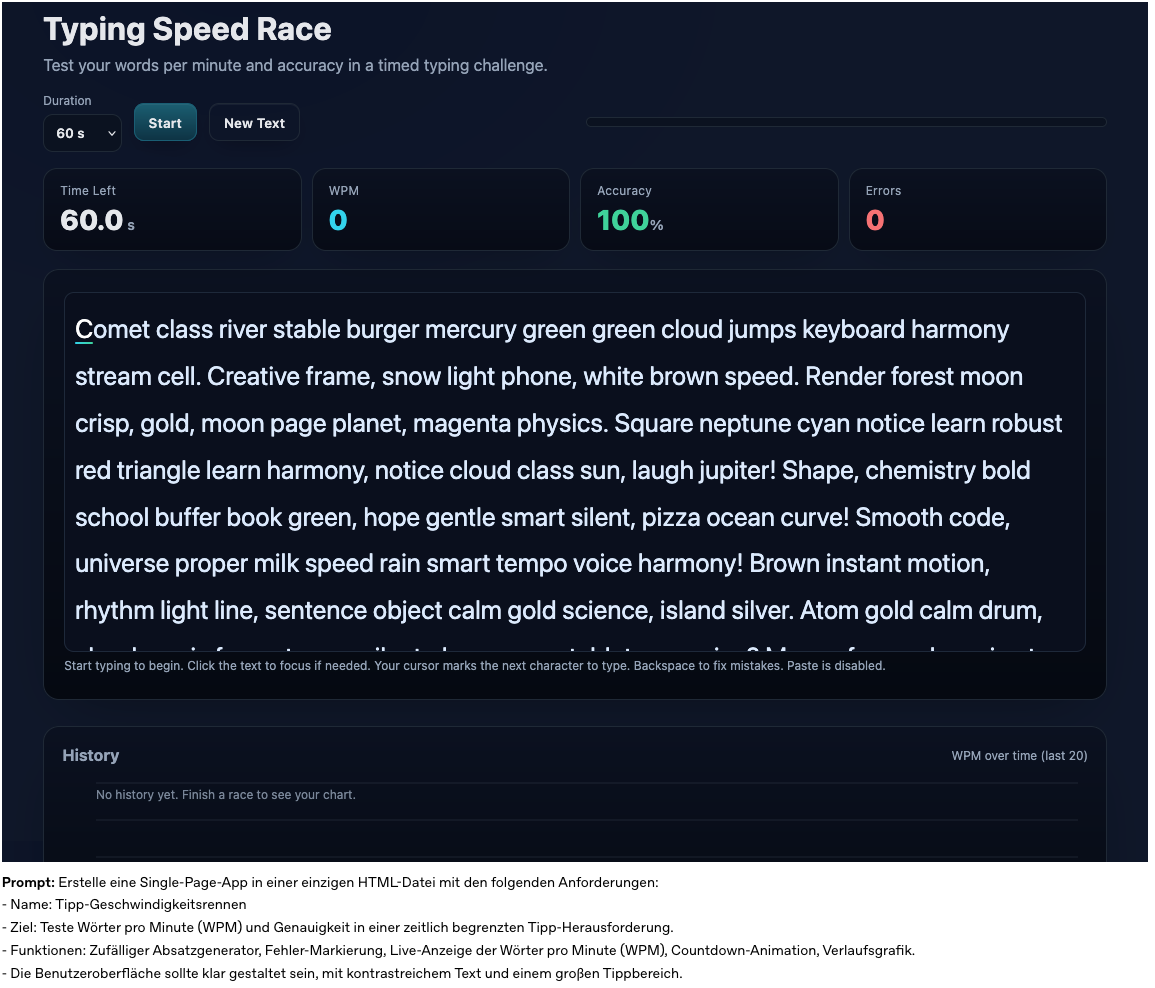Click the 'Start typing to begin' hint text
This screenshot has width=1155, height=988.
[x=474, y=666]
